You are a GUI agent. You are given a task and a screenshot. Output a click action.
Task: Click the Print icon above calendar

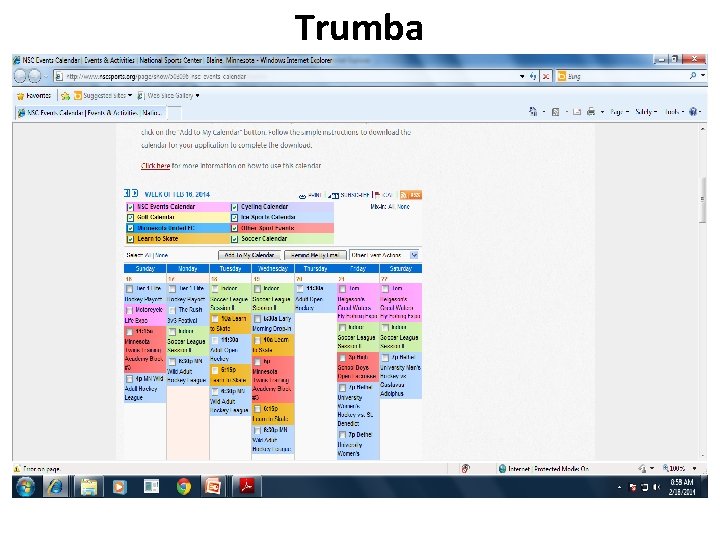click(302, 196)
